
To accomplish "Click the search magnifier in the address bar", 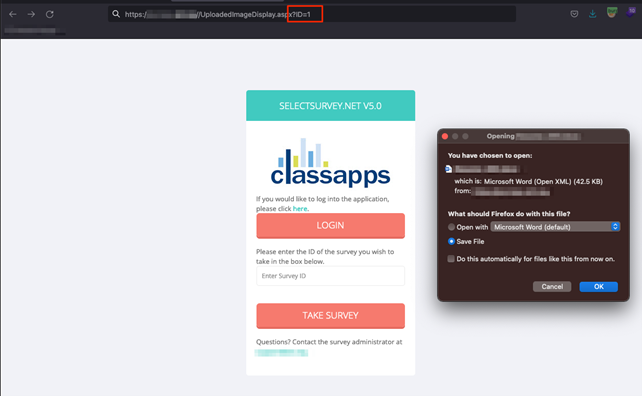I will [116, 14].
